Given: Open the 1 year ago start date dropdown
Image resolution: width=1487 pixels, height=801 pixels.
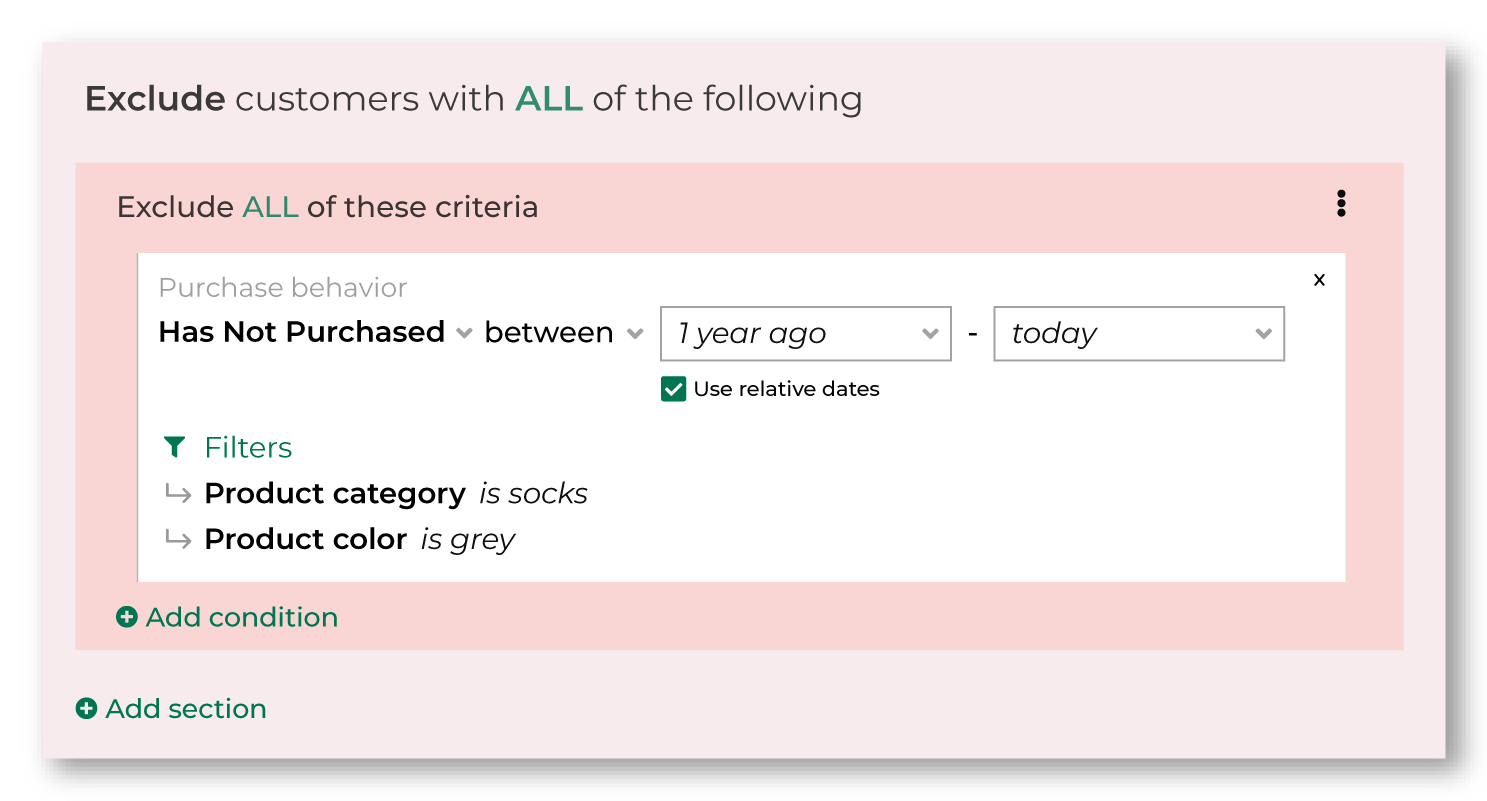Looking at the screenshot, I should point(805,334).
